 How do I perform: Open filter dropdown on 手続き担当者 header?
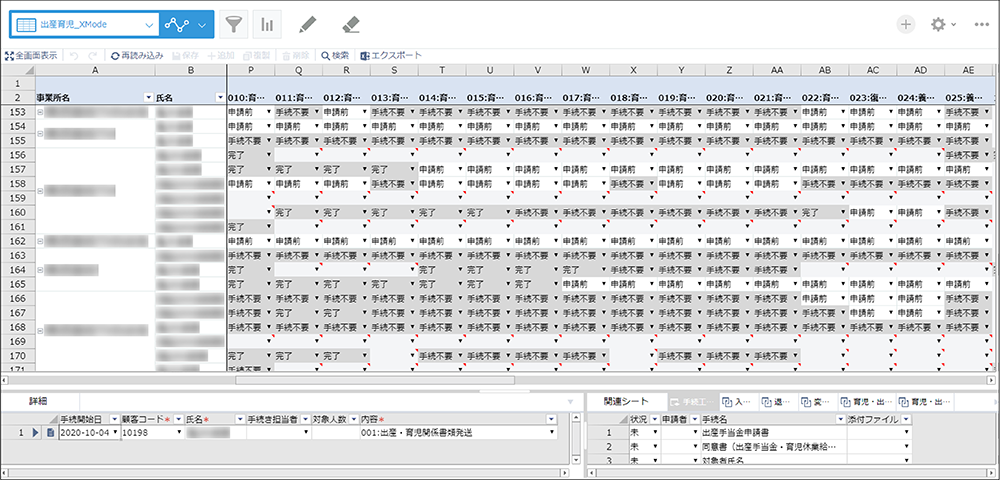(305, 419)
